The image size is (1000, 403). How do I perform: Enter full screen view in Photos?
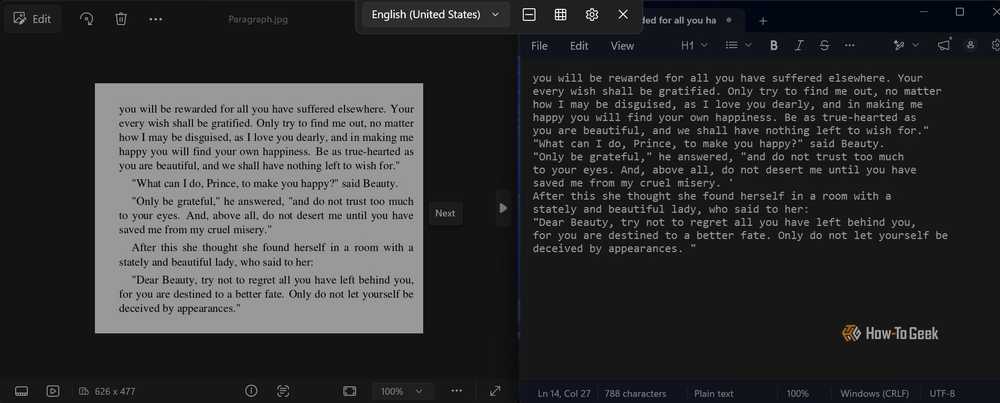496,391
